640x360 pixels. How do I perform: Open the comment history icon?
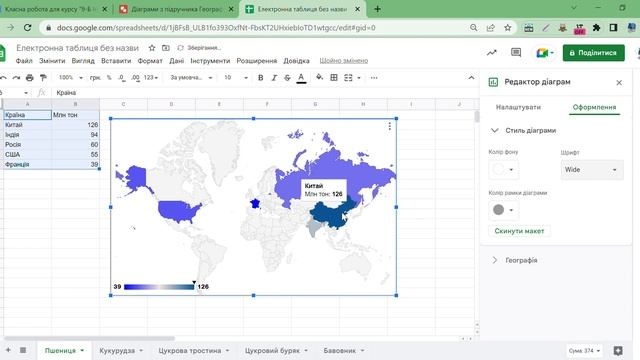pyautogui.click(x=516, y=53)
